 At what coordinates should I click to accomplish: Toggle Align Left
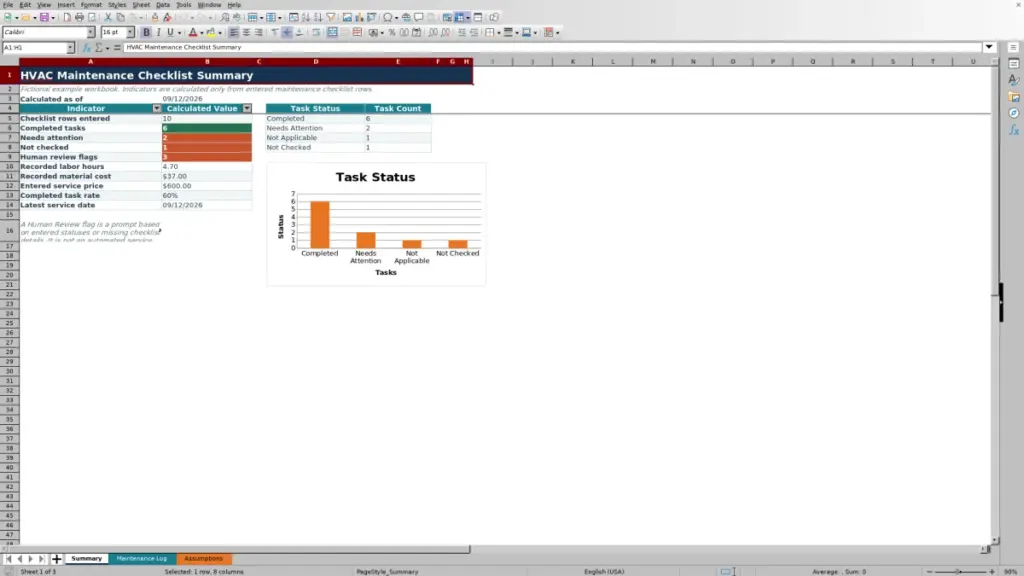click(x=234, y=33)
